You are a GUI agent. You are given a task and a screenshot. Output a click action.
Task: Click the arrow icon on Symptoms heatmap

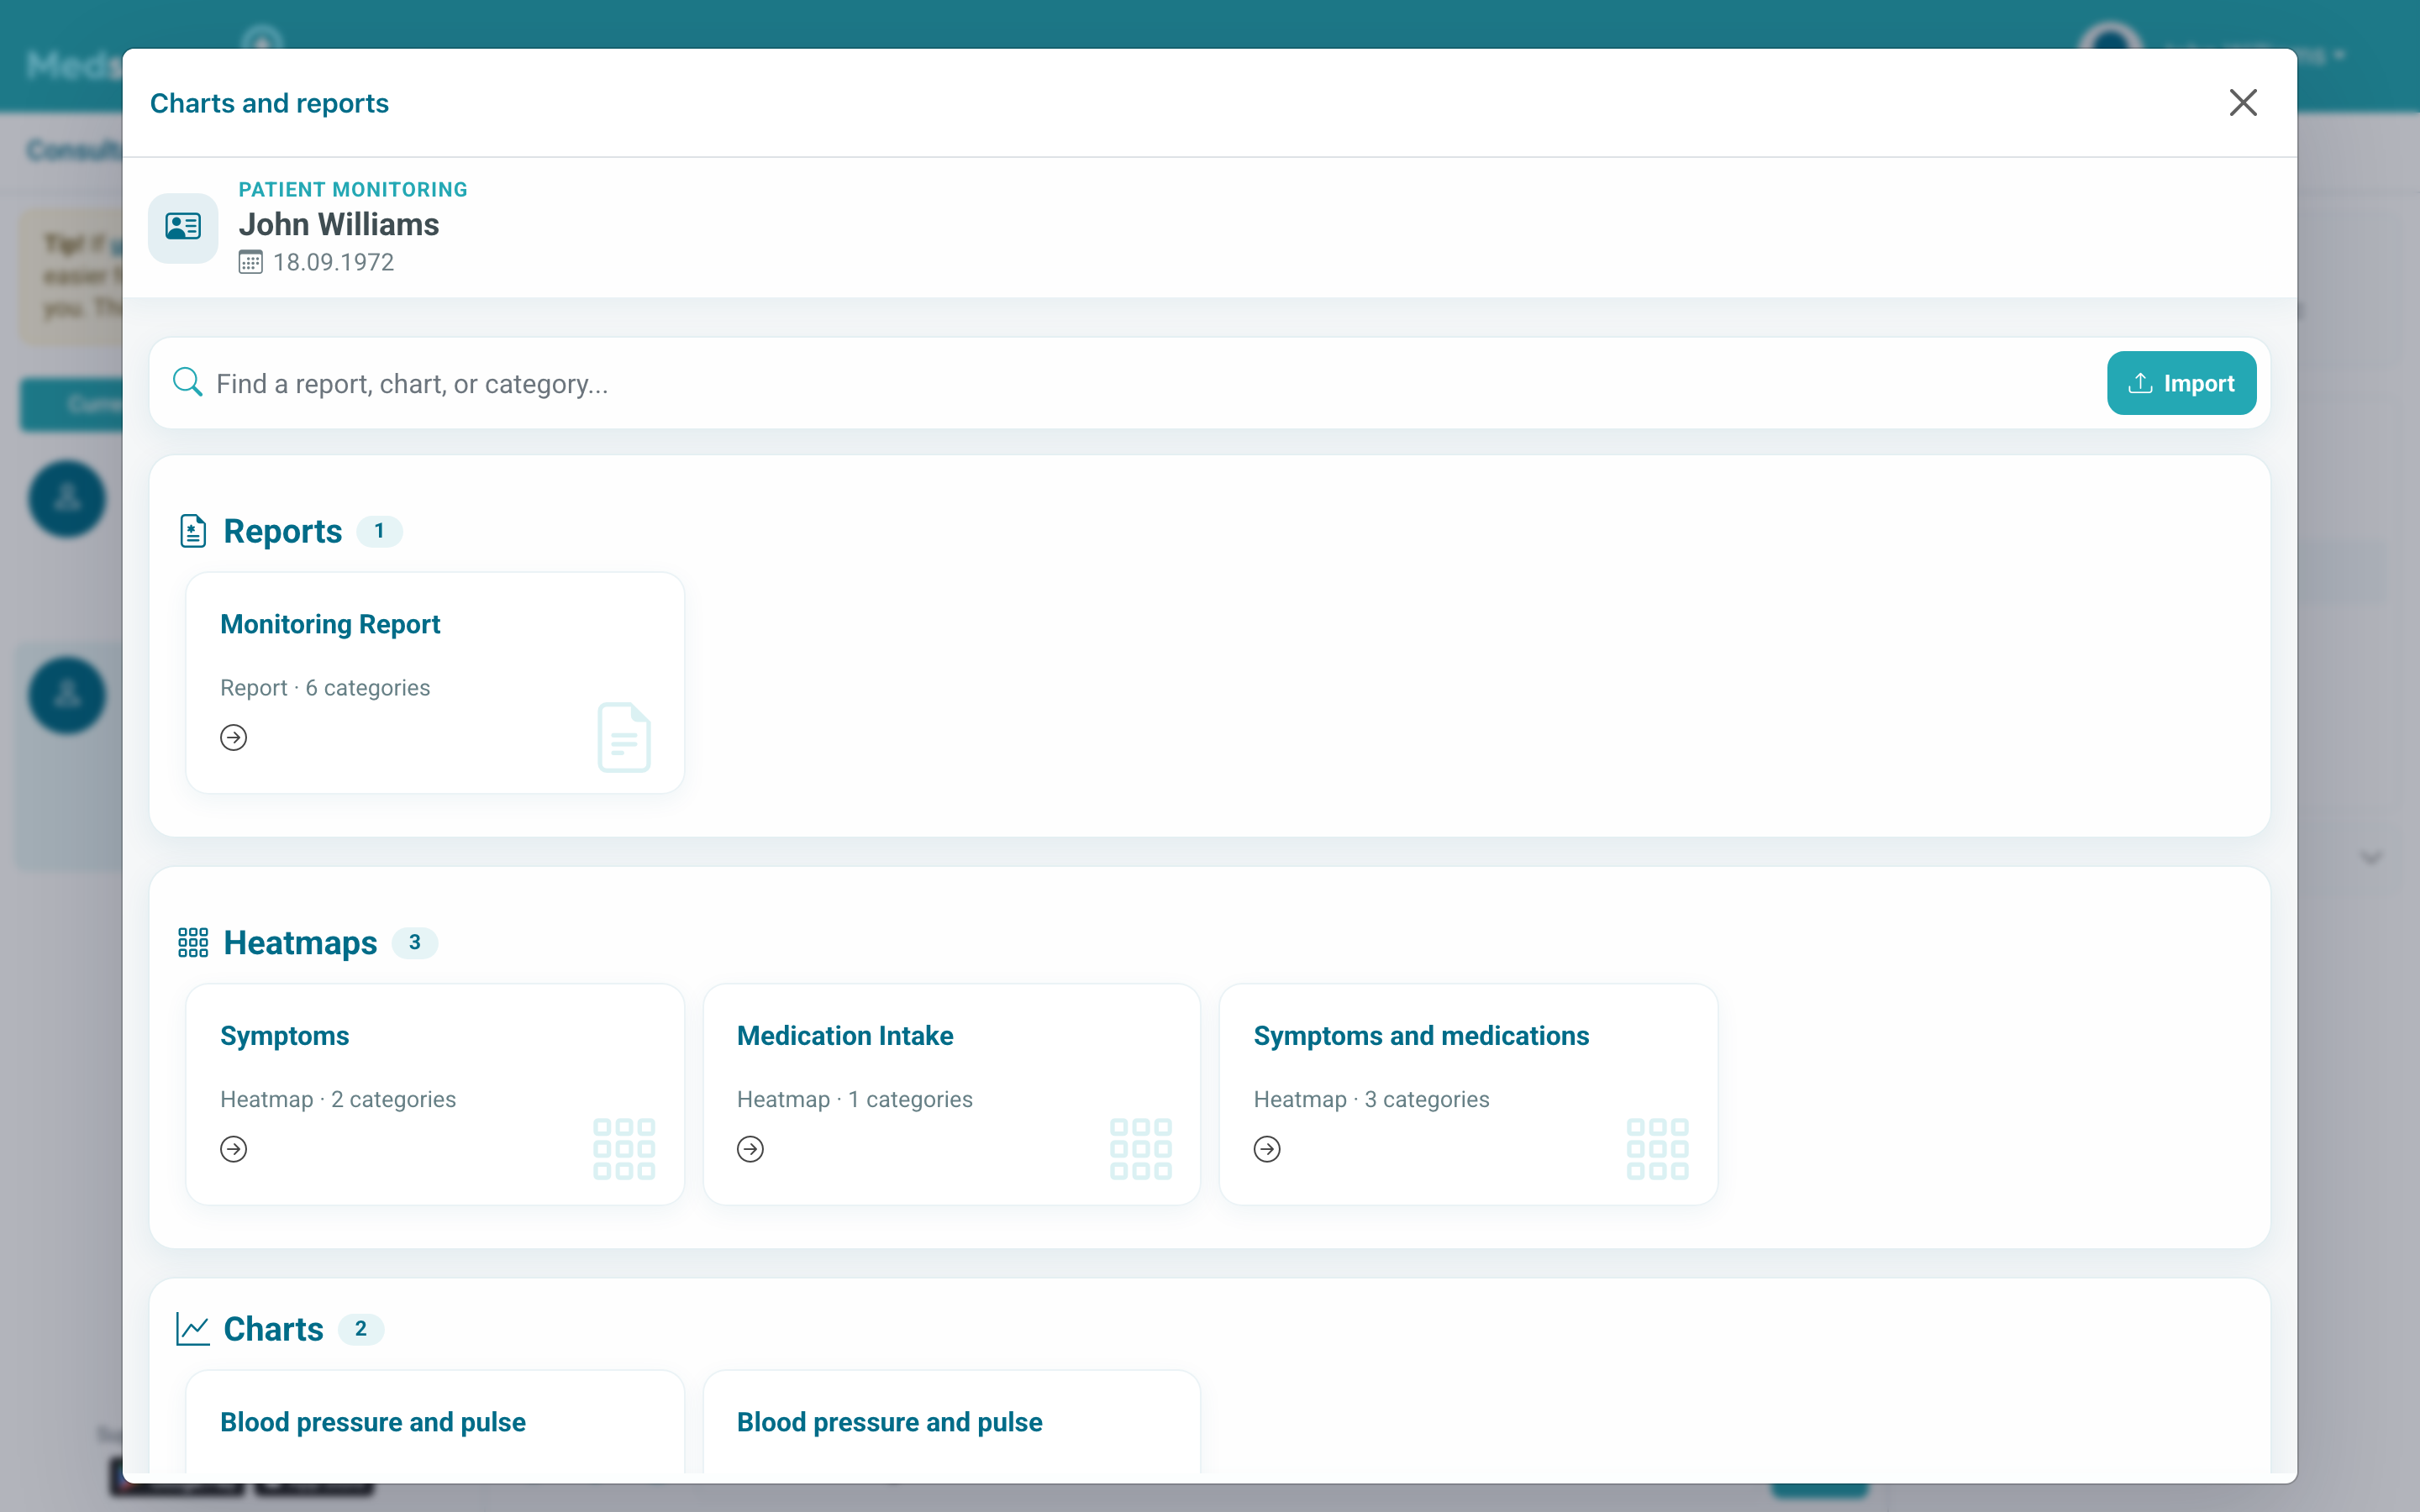[x=234, y=1149]
